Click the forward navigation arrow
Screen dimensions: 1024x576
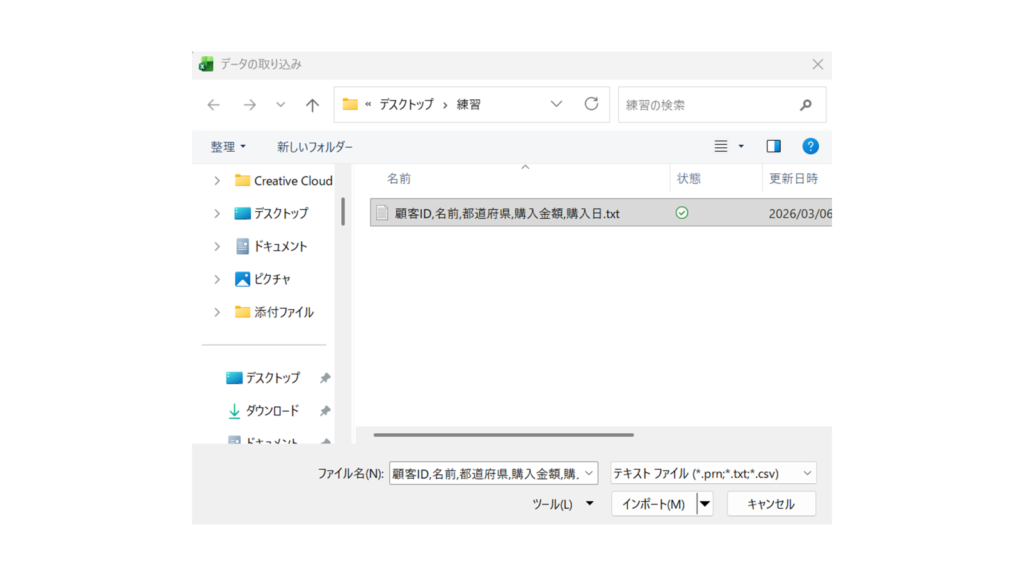(x=249, y=105)
